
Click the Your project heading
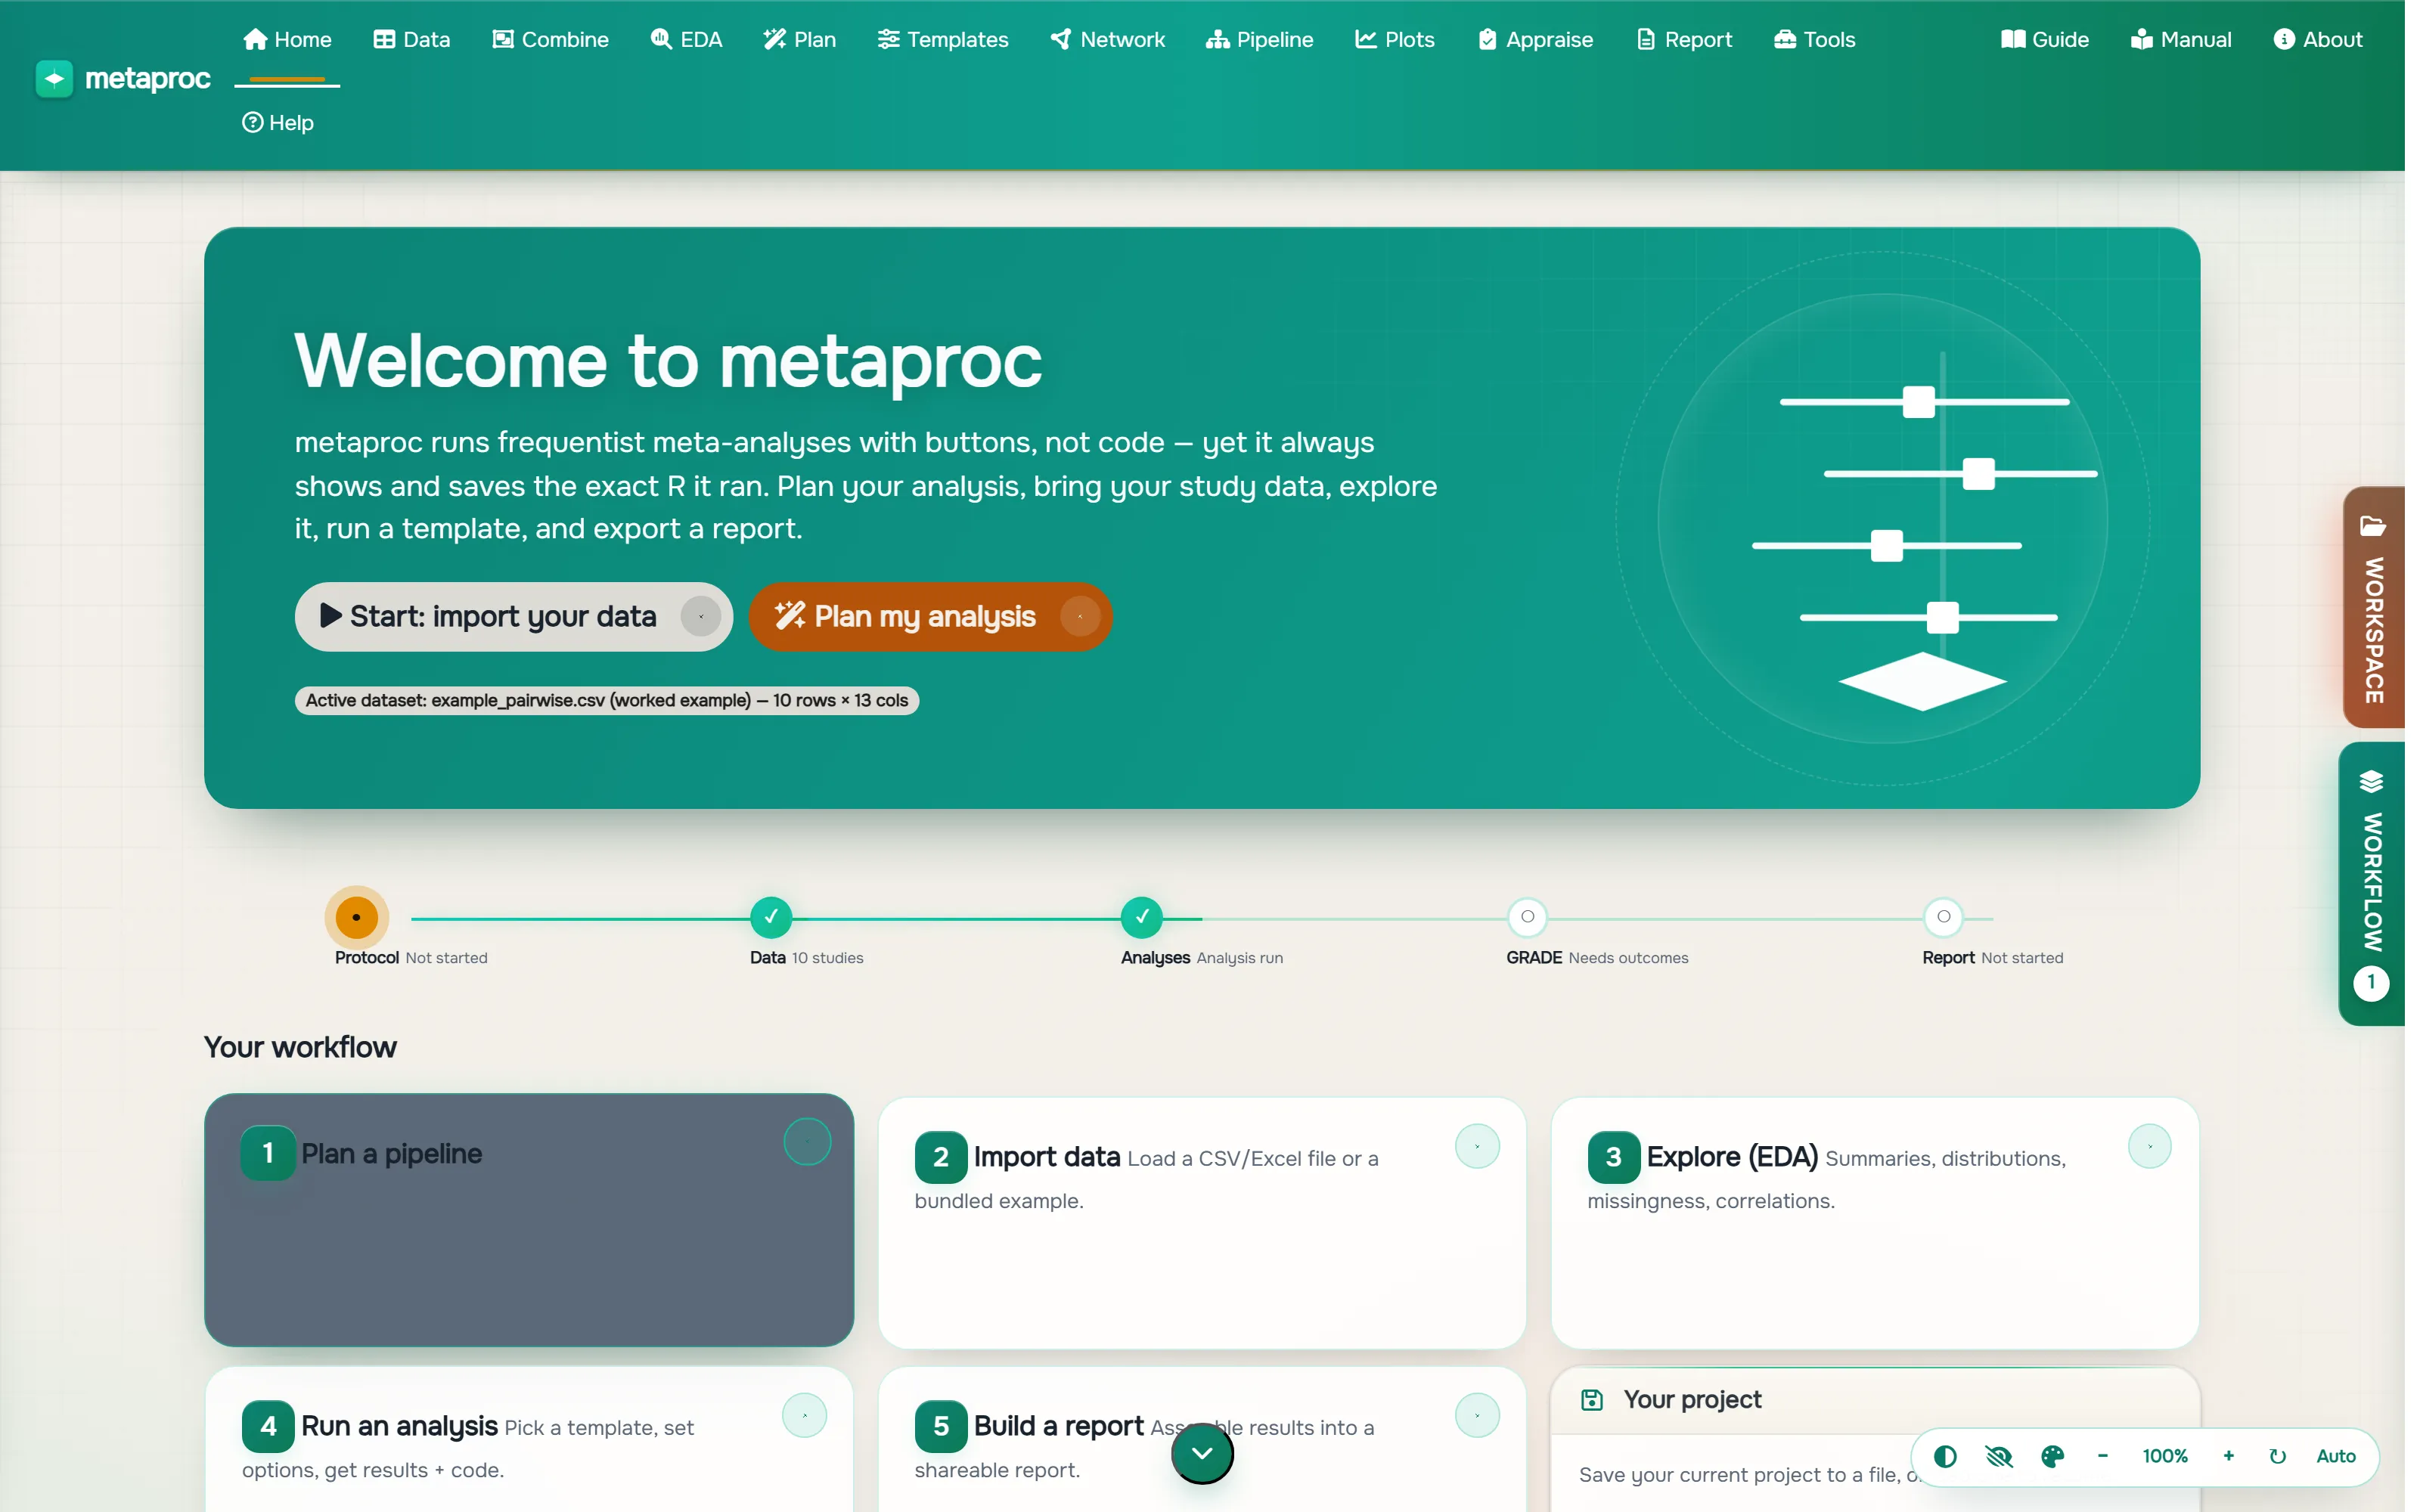[x=1692, y=1400]
